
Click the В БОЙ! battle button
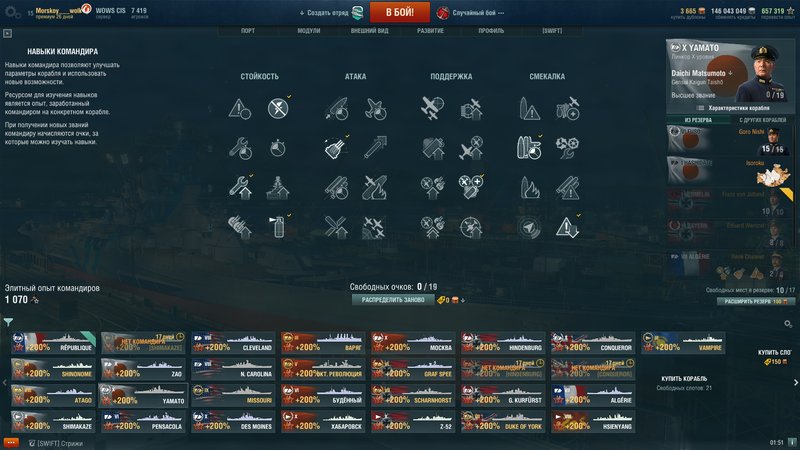tap(399, 12)
